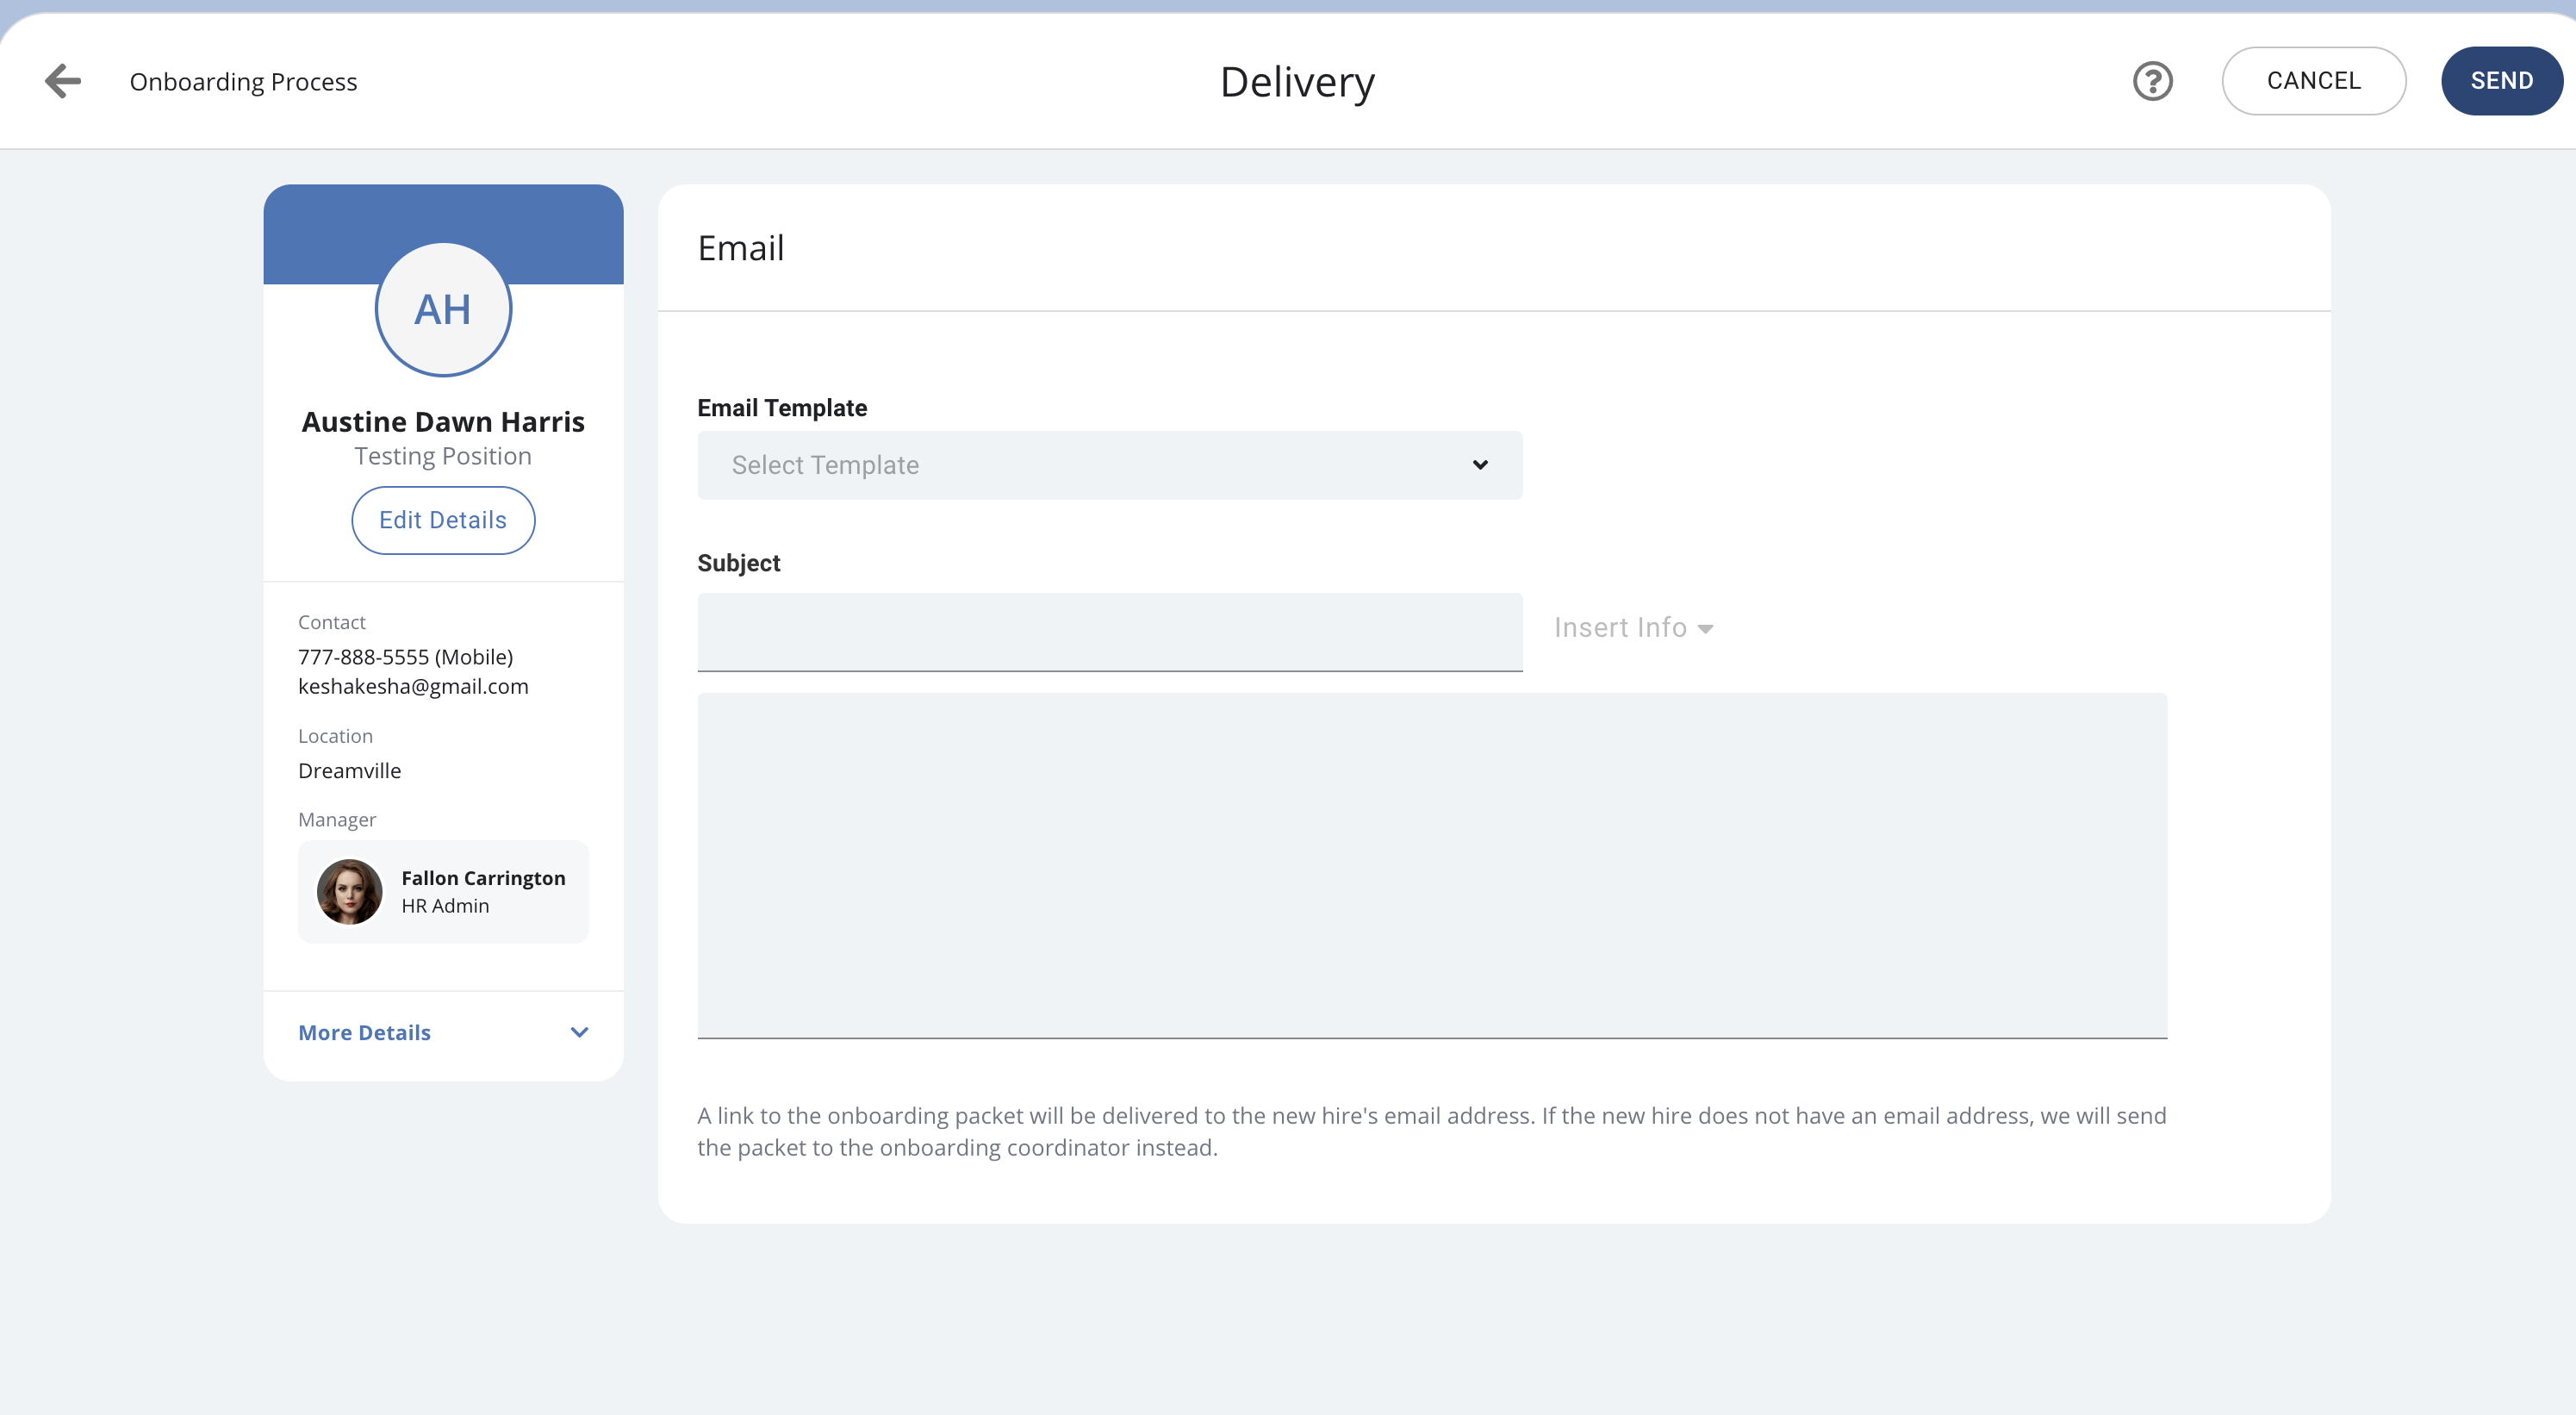The height and width of the screenshot is (1415, 2576).
Task: Open the Insert Info dropdown
Action: click(1633, 628)
